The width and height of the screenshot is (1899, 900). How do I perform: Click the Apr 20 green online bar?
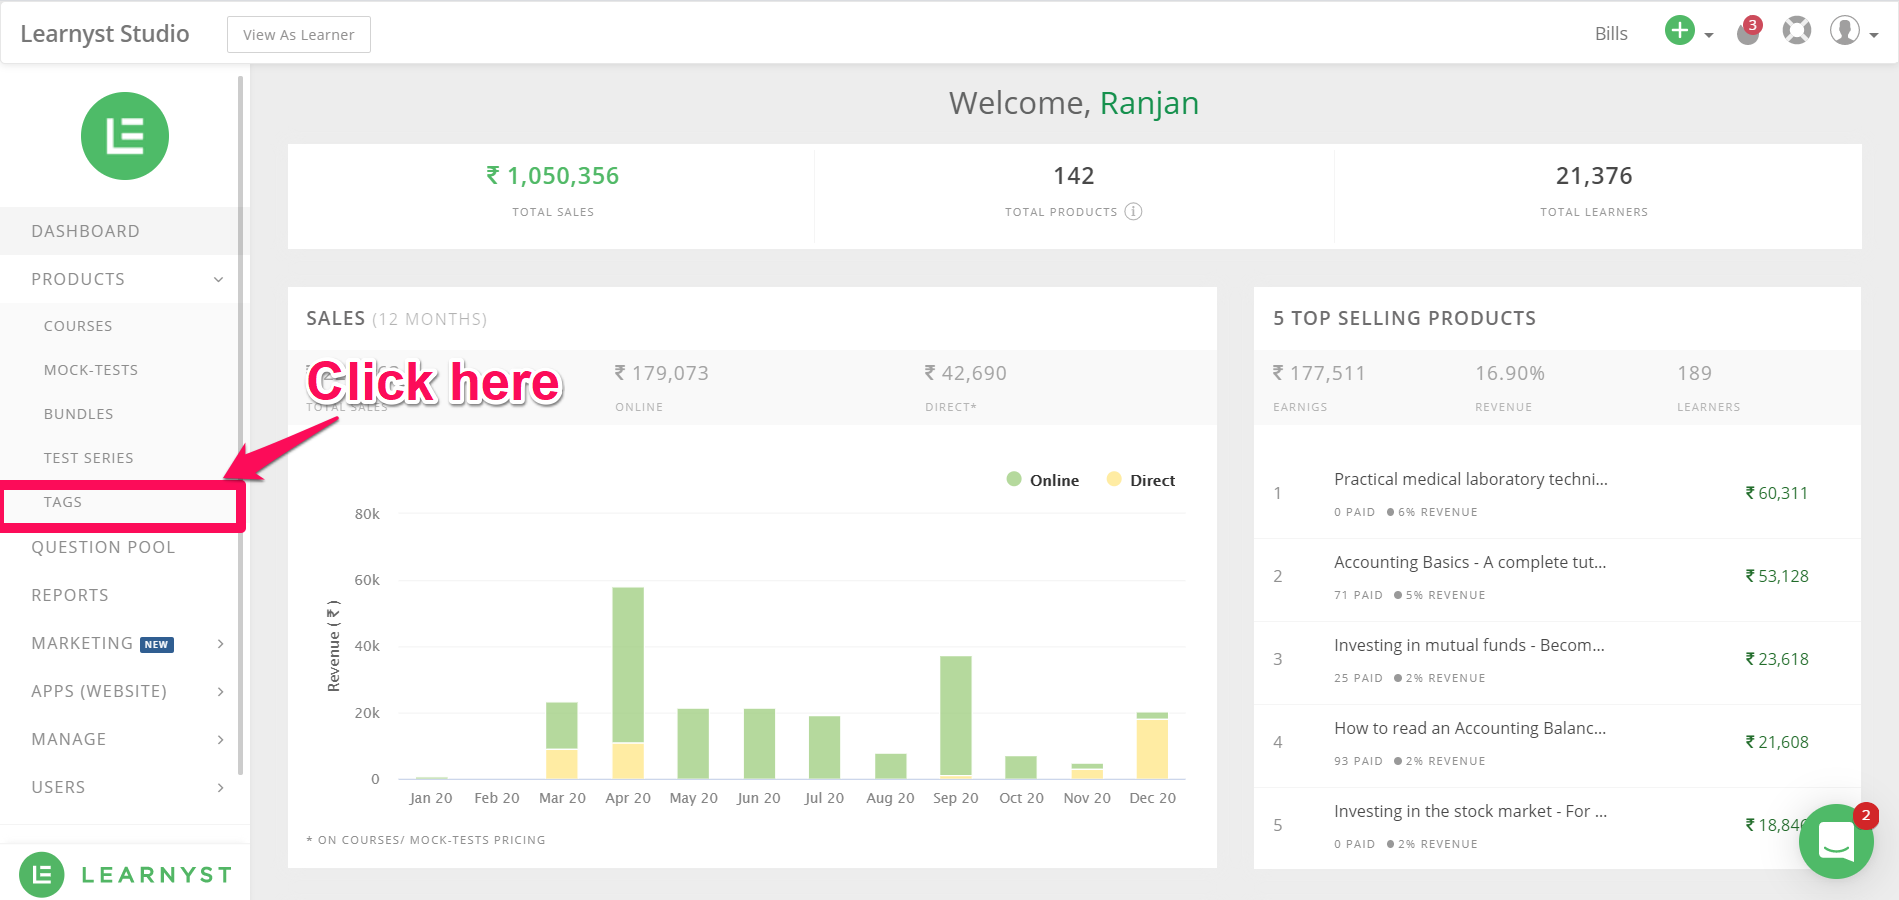click(628, 665)
